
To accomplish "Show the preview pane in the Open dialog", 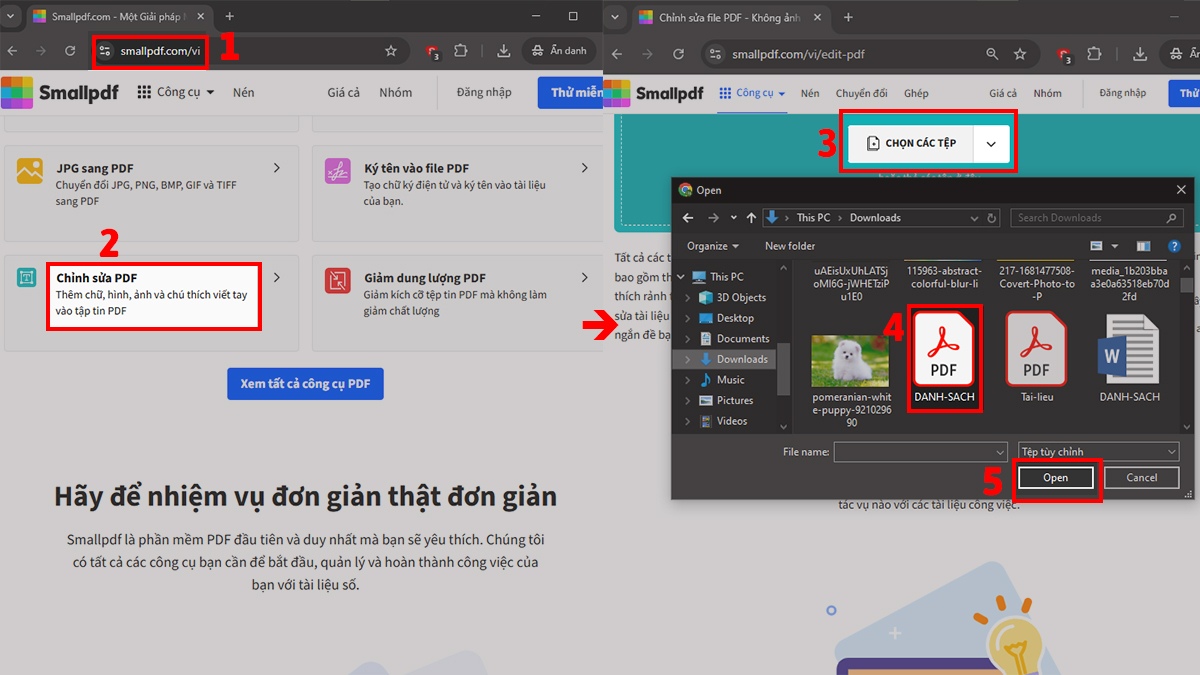I will tap(1143, 246).
